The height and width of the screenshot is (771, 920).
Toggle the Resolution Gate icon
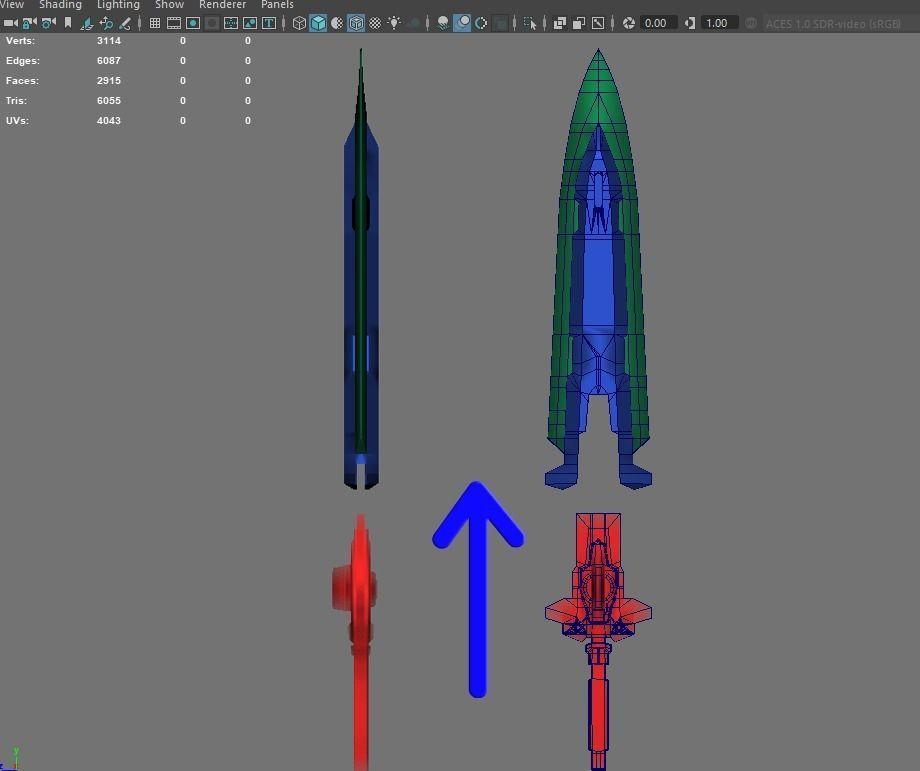[x=193, y=23]
